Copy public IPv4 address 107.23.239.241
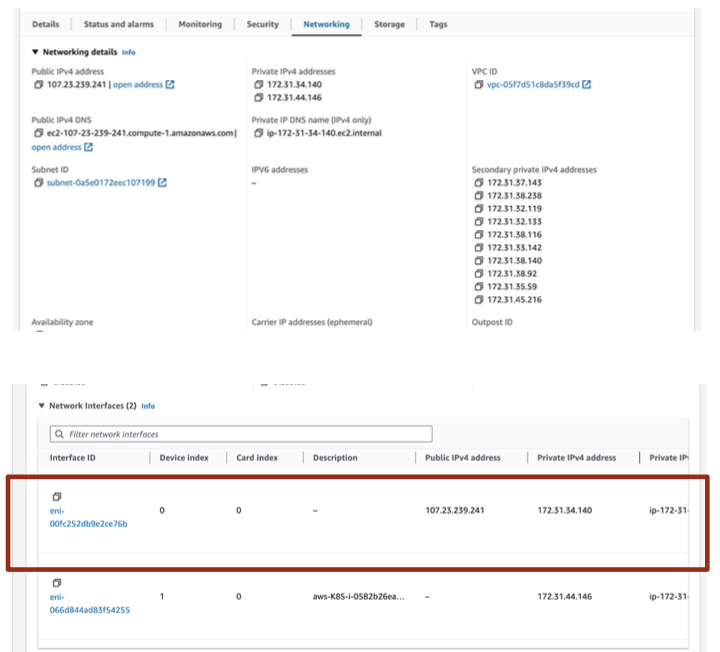This screenshot has height=652, width=720. 38,85
